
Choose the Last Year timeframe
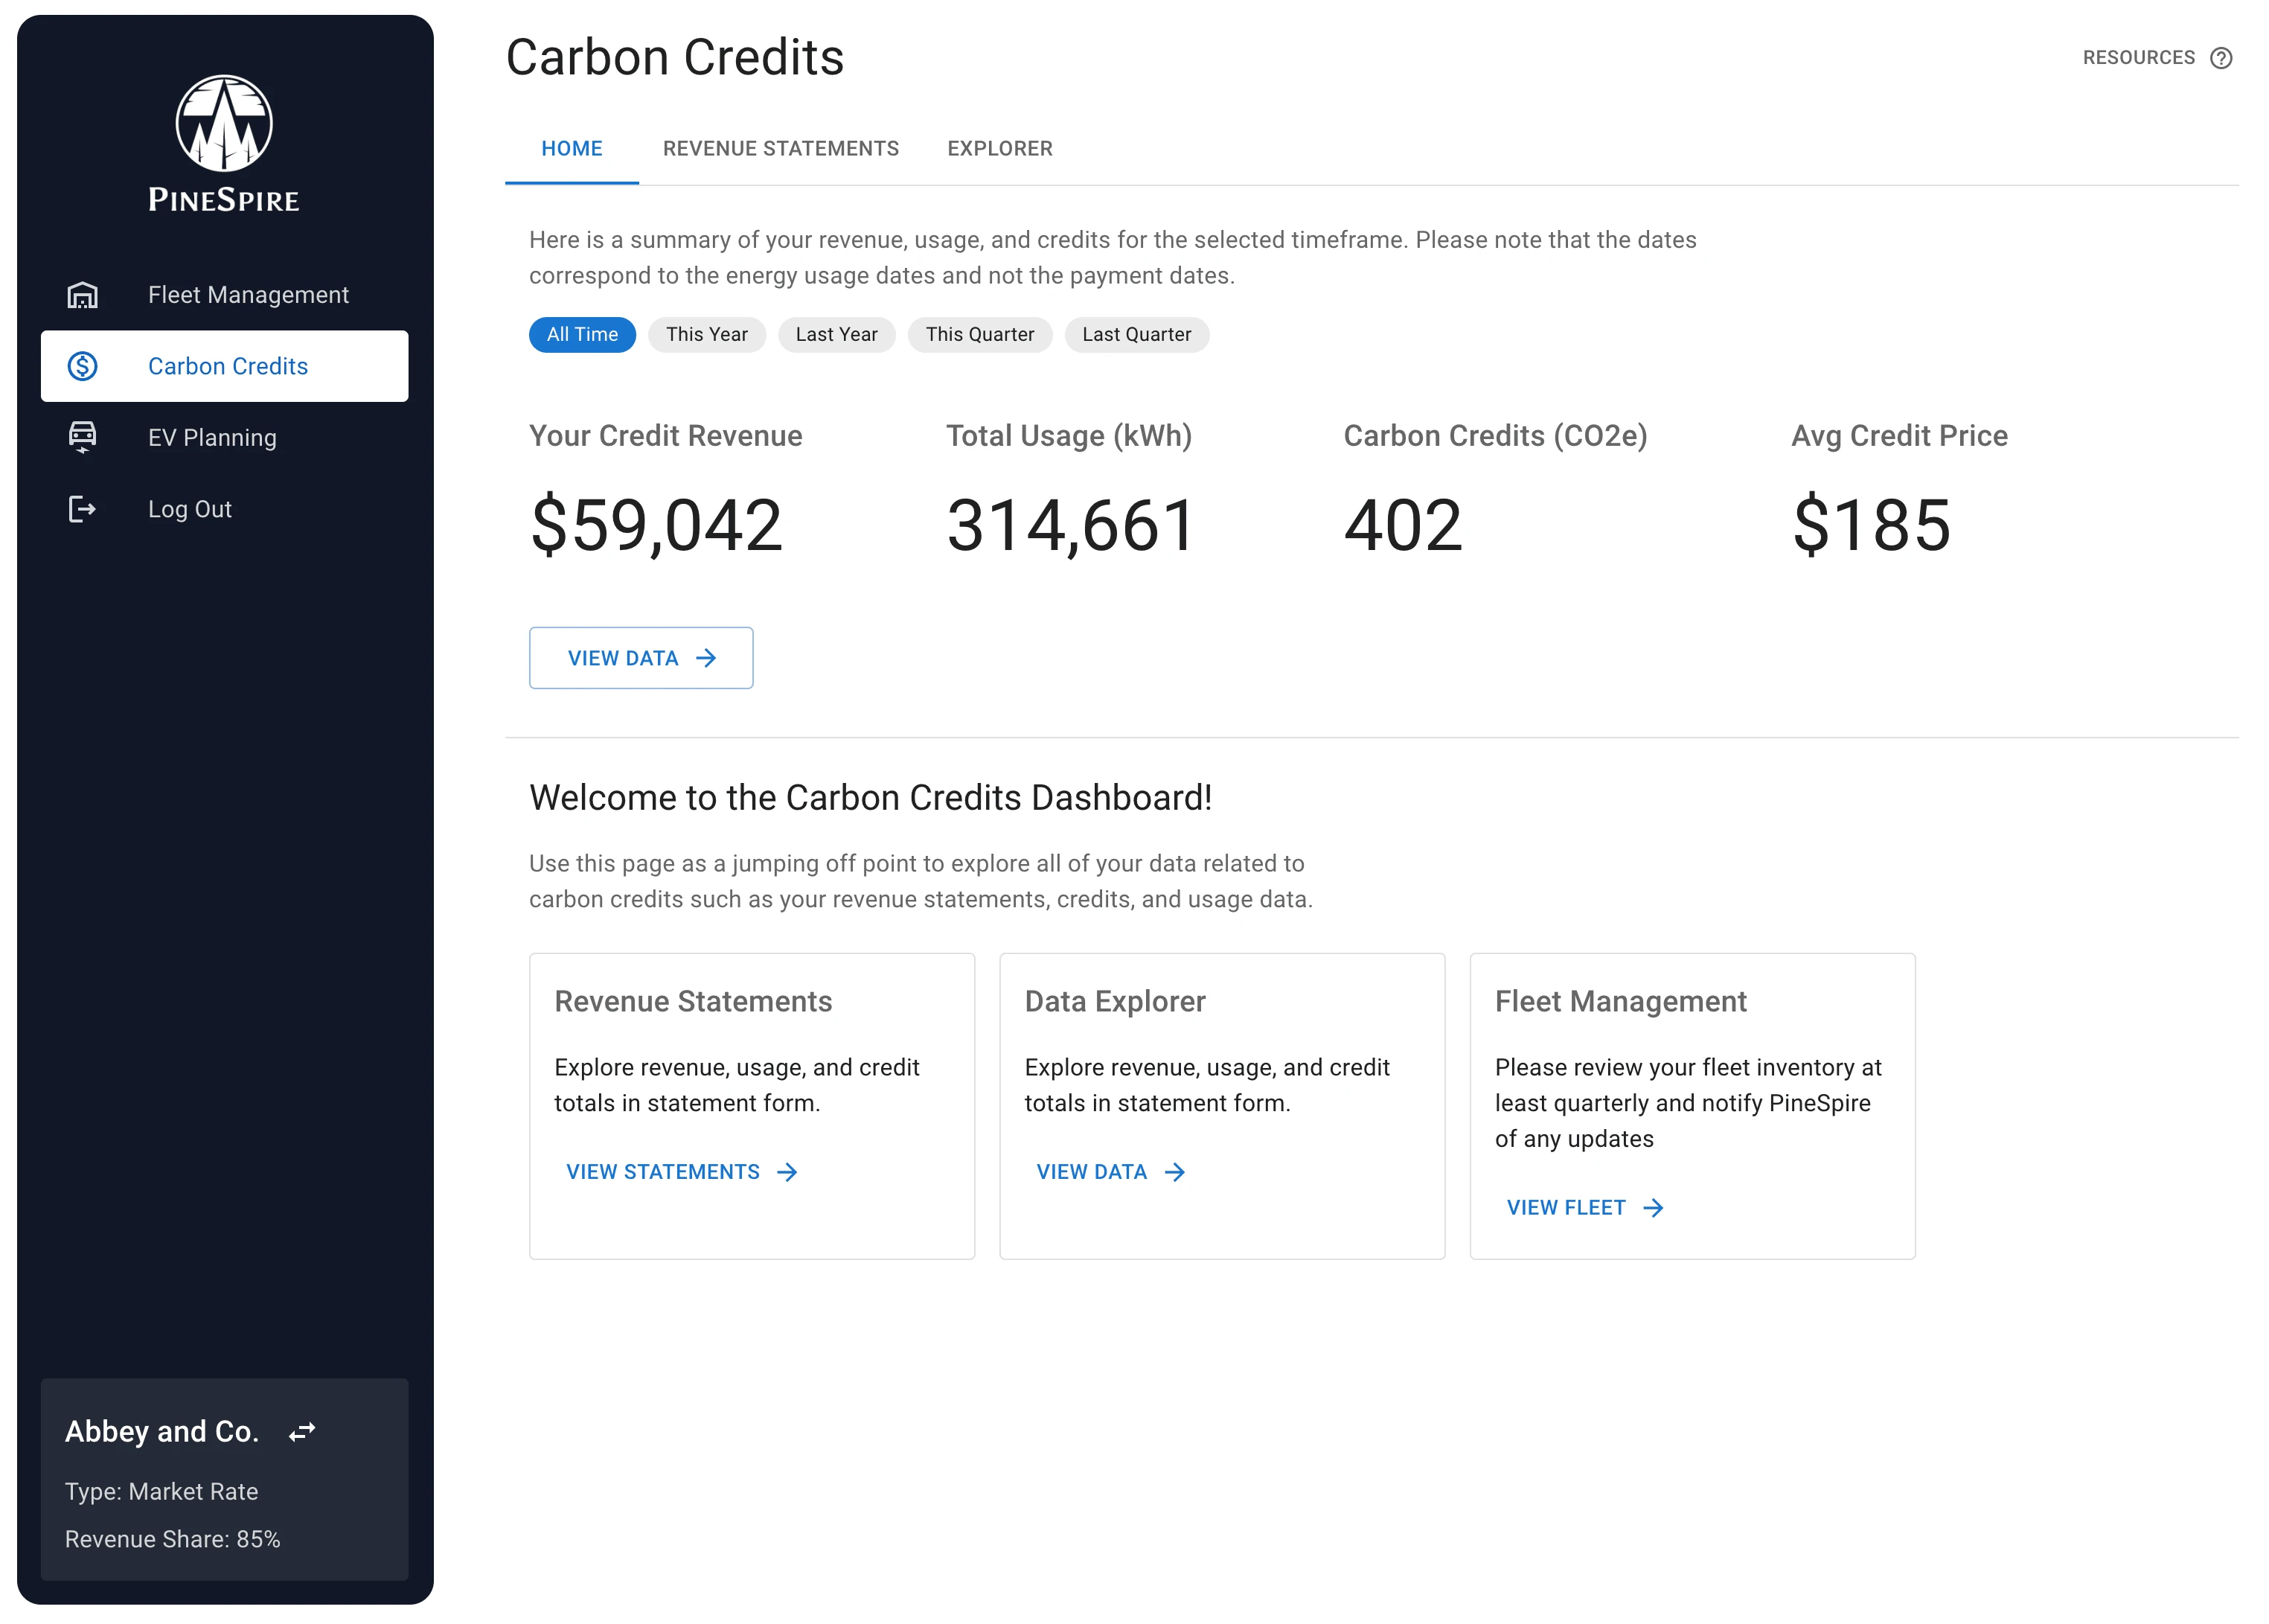[837, 334]
